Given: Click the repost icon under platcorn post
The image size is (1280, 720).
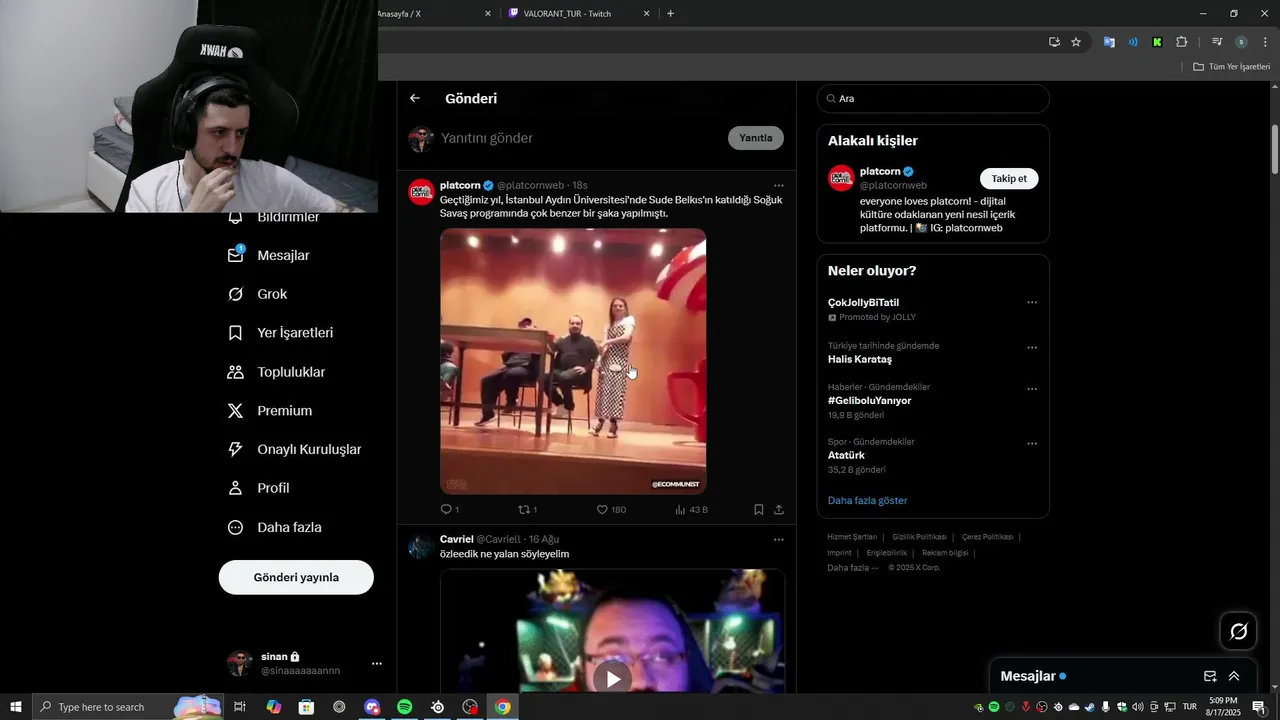Looking at the screenshot, I should tap(523, 510).
